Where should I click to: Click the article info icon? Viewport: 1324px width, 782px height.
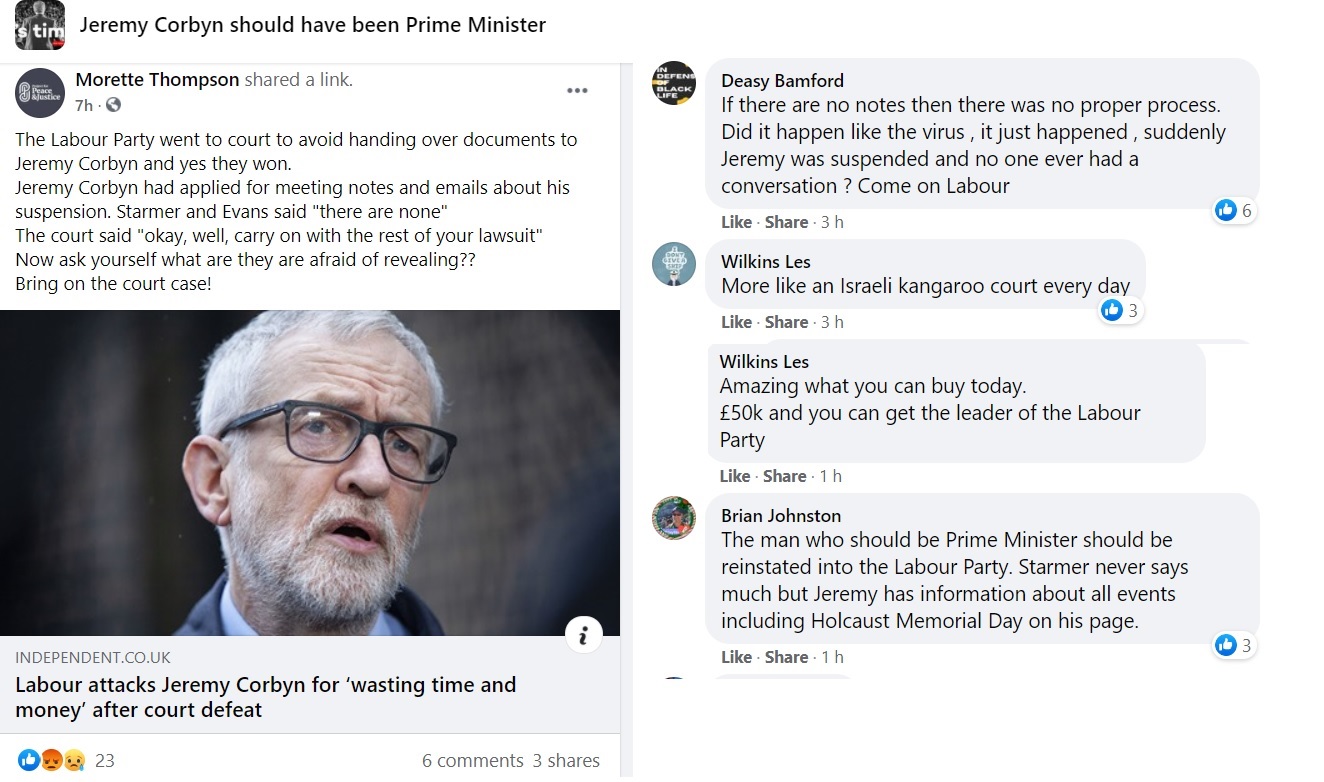(x=583, y=633)
